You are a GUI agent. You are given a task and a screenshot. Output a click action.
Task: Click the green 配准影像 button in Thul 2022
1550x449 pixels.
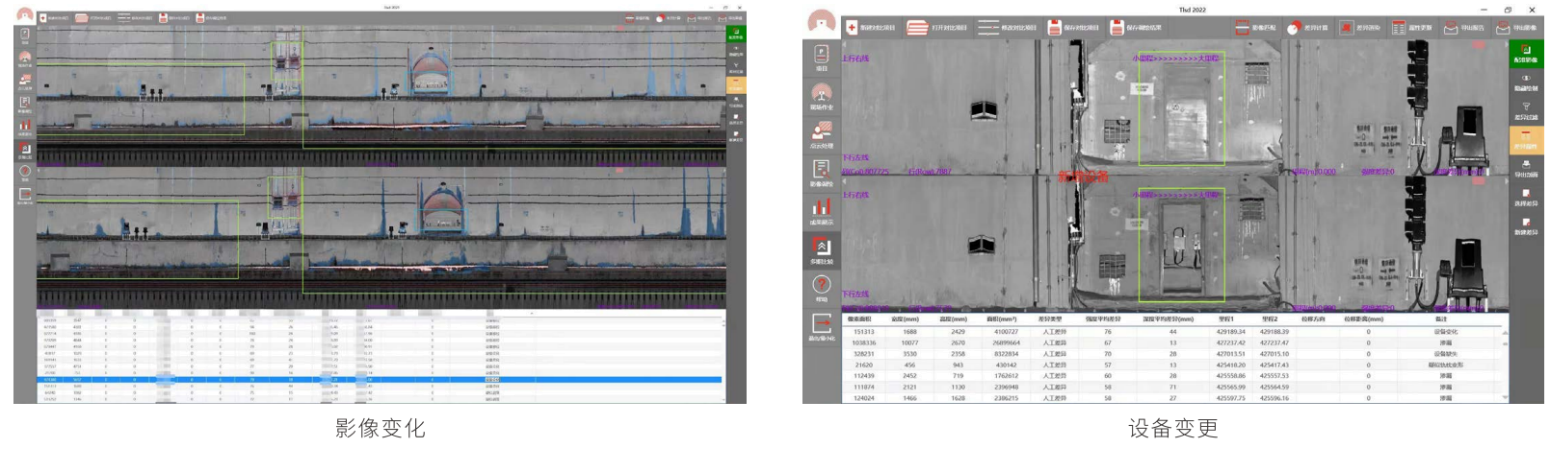pos(1525,54)
